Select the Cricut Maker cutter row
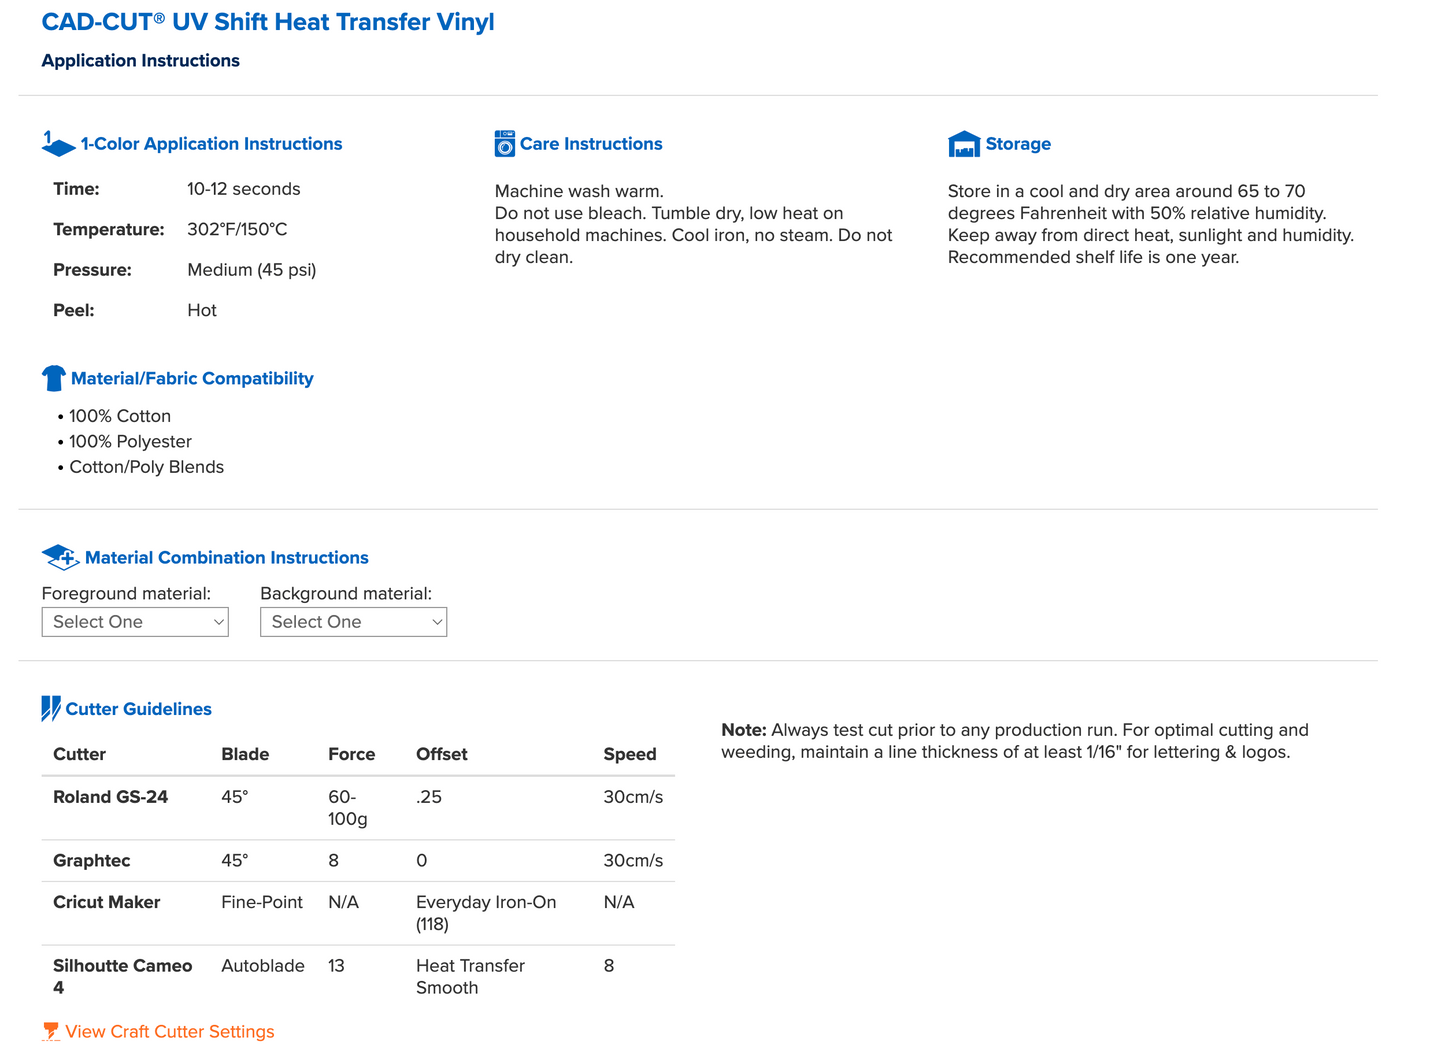 [x=358, y=913]
